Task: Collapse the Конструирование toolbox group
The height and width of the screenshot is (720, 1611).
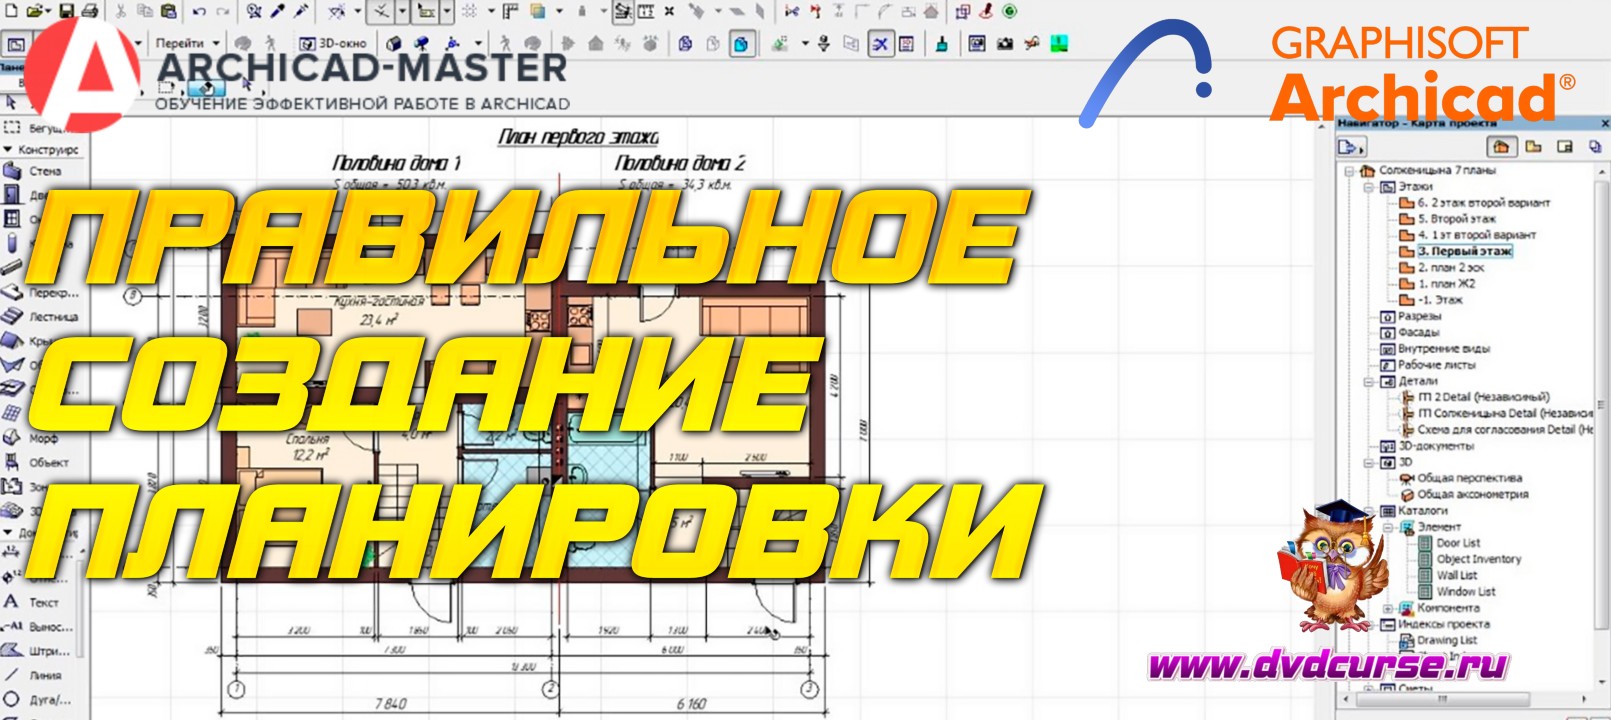Action: (x=8, y=149)
